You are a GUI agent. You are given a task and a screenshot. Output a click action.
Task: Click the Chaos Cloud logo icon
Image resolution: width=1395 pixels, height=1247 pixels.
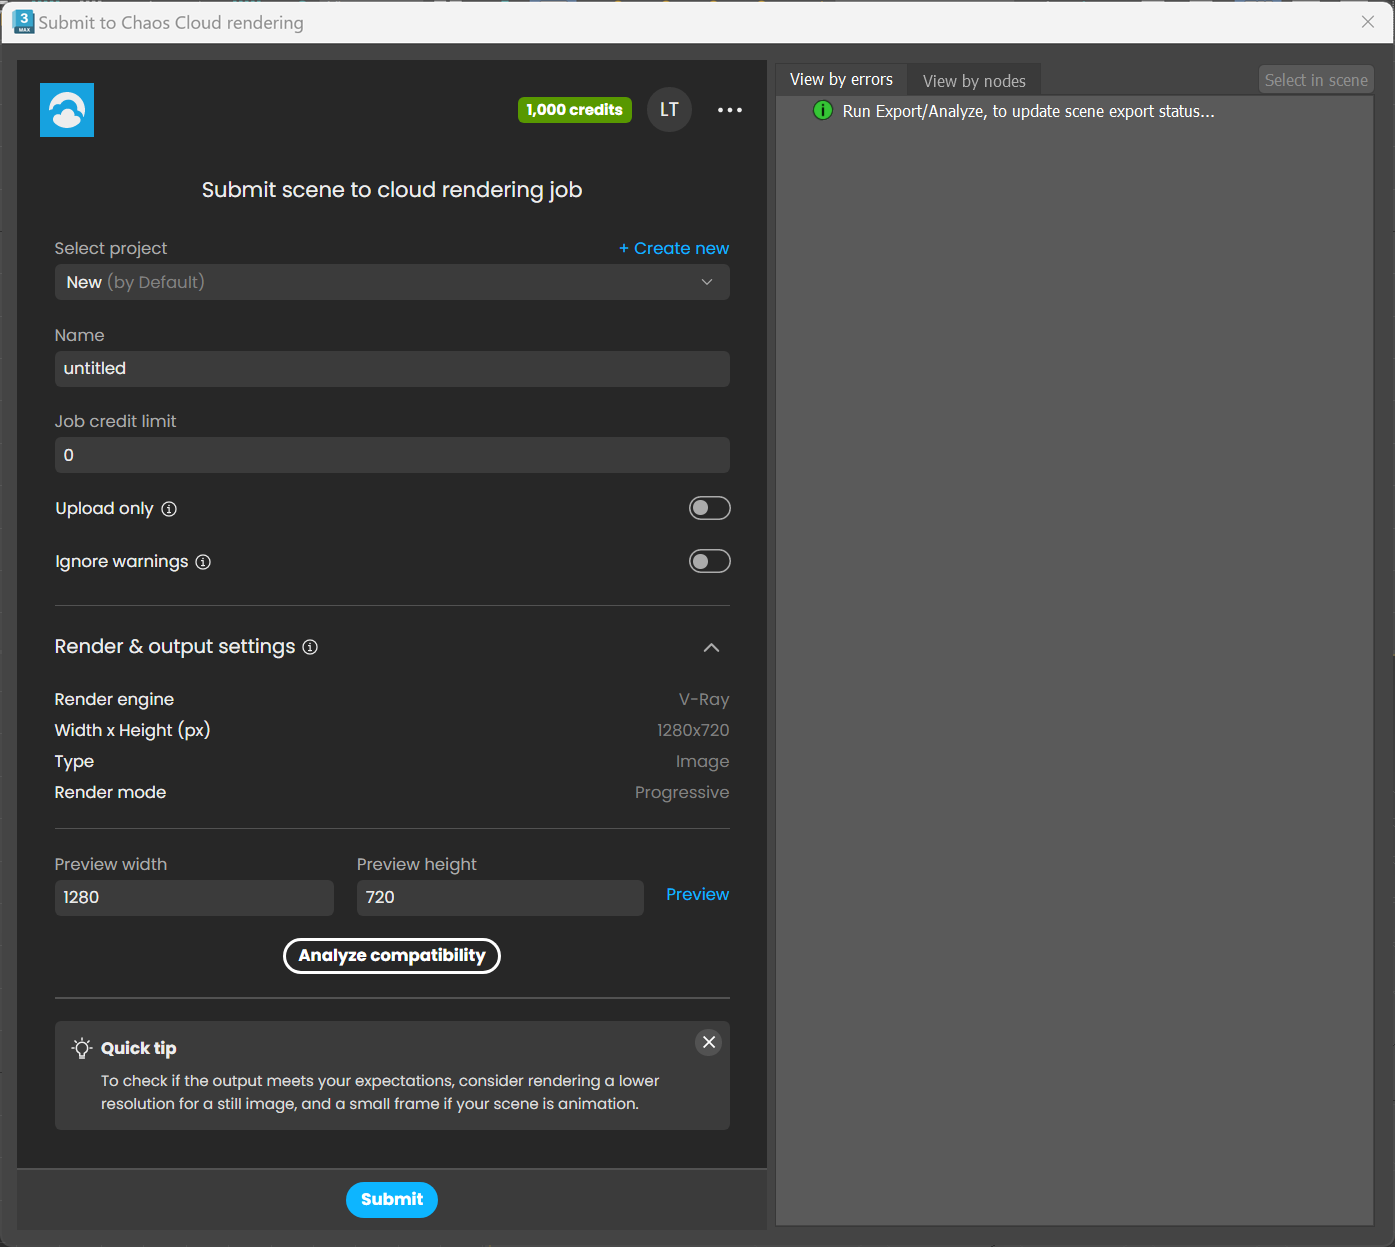66,110
